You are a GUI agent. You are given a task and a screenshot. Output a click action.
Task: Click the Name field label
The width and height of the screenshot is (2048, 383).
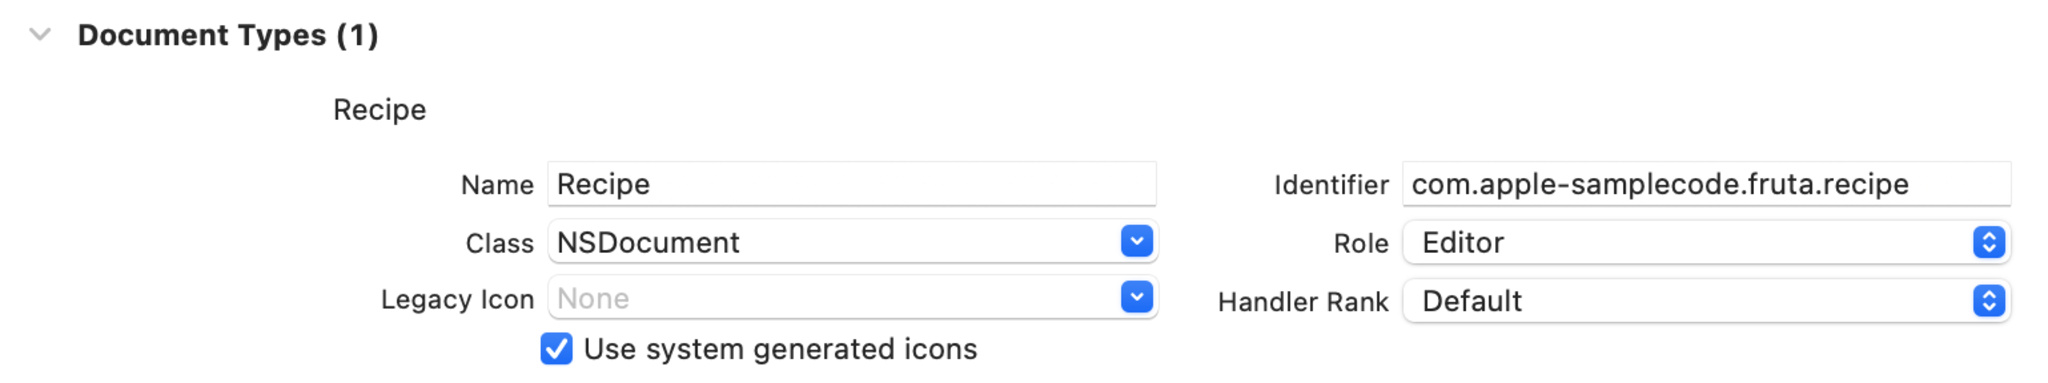497,185
